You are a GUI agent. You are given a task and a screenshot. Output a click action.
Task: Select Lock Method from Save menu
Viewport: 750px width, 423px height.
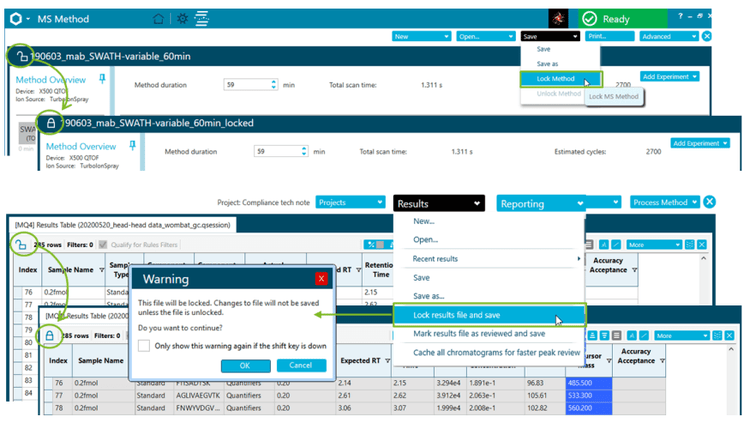coord(553,79)
